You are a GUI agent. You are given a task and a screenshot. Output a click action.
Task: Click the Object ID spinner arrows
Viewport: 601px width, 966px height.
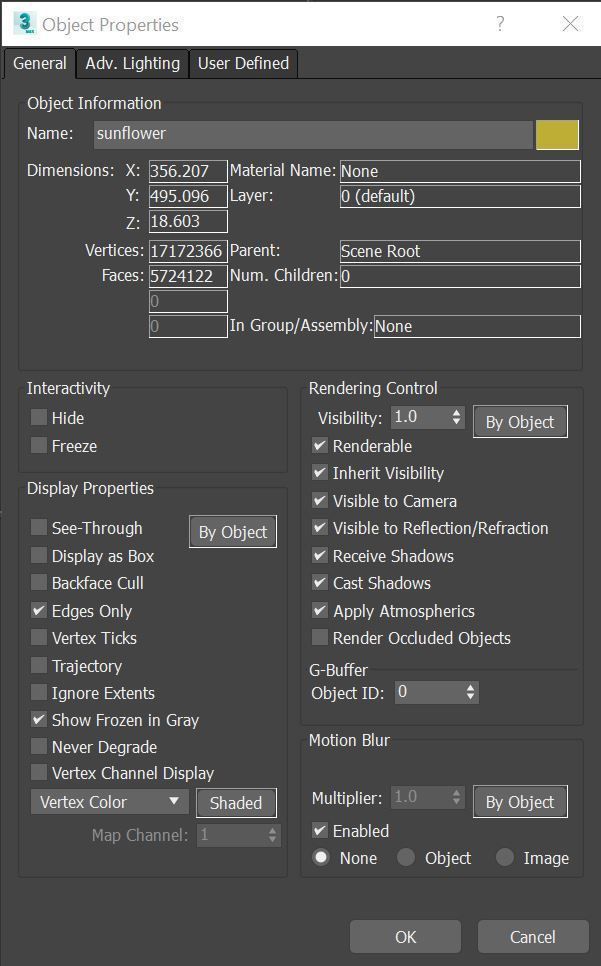471,691
